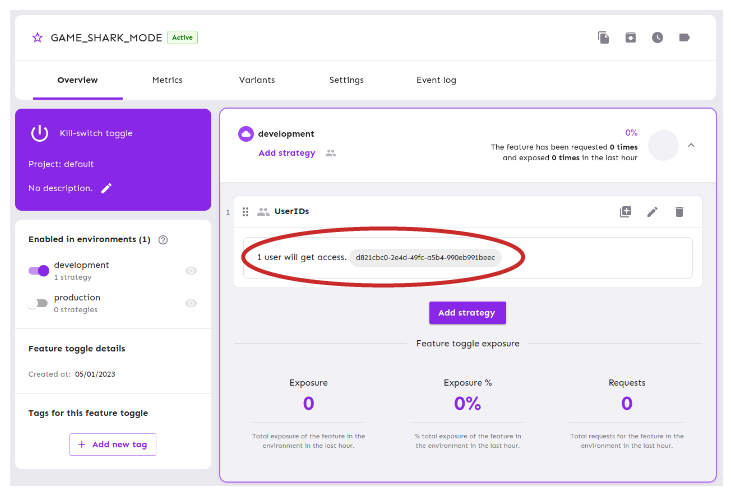Click '1 user will get access.' text

pyautogui.click(x=302, y=257)
